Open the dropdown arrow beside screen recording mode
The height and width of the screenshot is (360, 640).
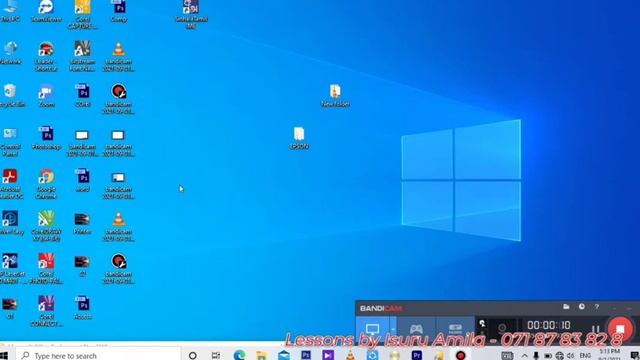pyautogui.click(x=393, y=329)
